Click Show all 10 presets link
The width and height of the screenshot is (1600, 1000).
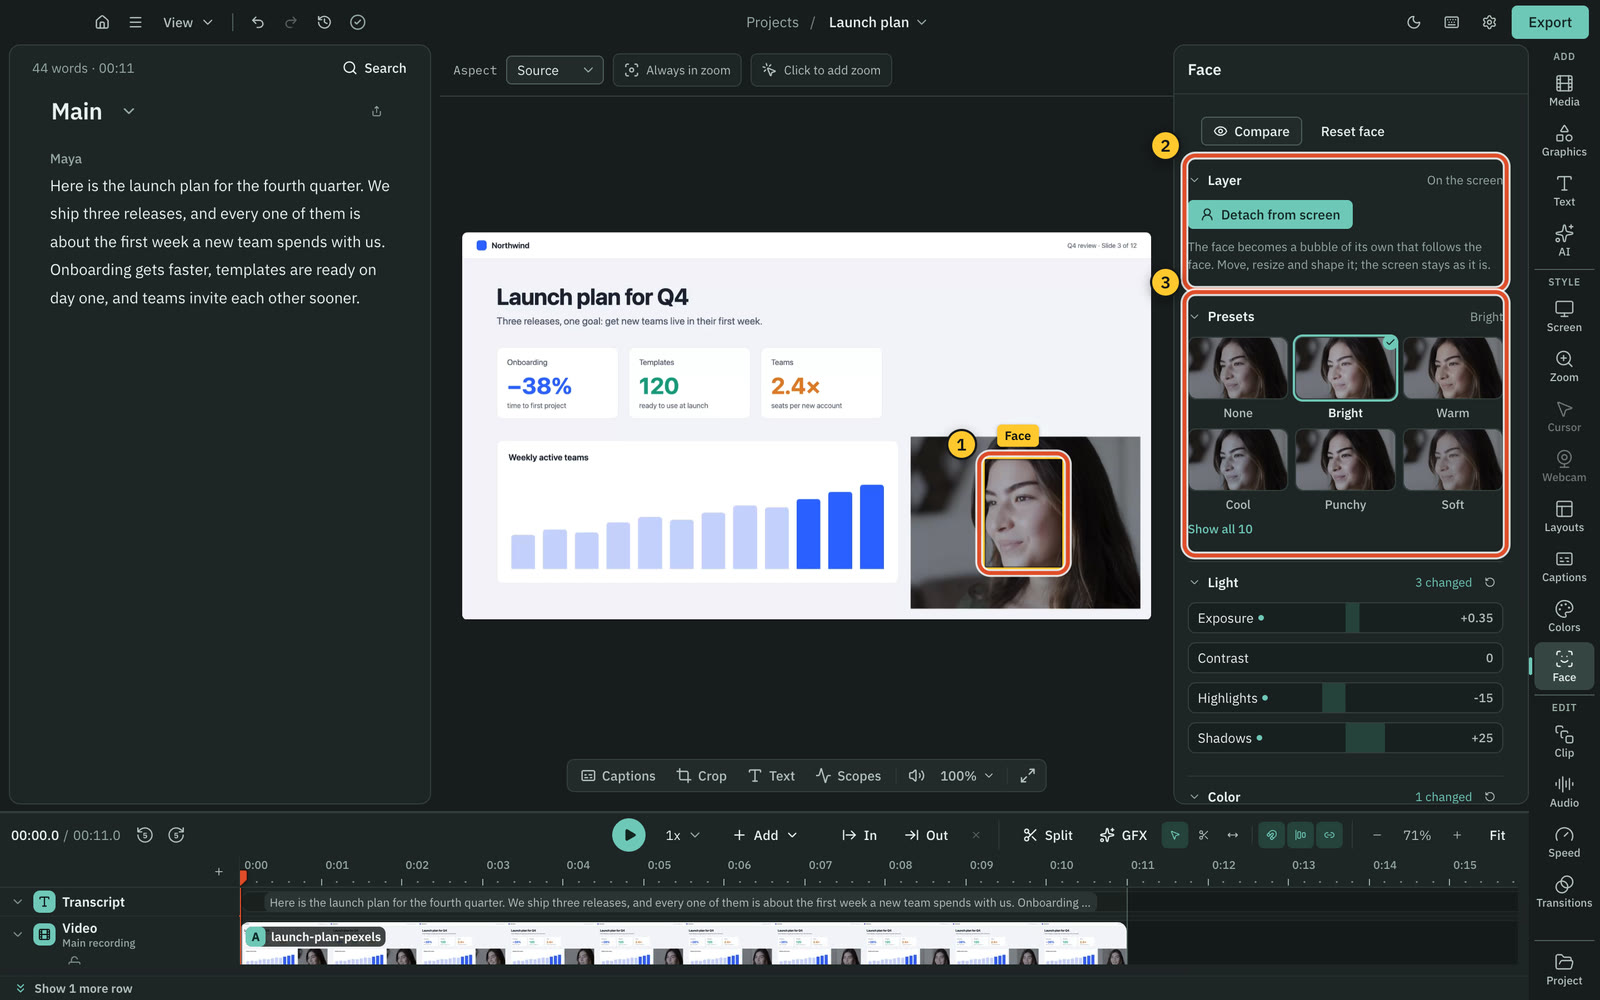pos(1220,529)
